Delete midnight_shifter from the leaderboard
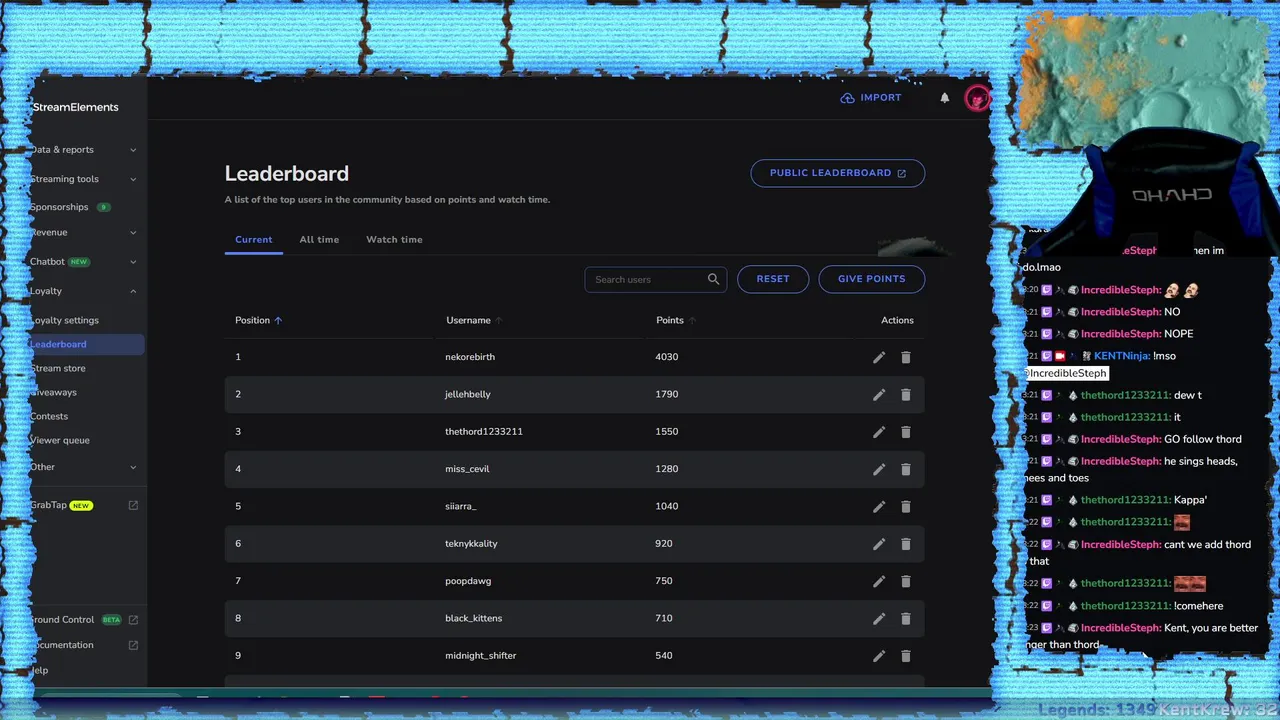 point(906,656)
